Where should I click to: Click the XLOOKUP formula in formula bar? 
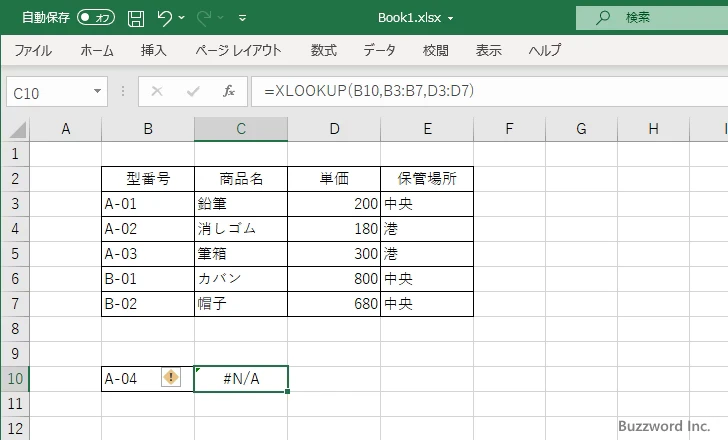point(369,91)
